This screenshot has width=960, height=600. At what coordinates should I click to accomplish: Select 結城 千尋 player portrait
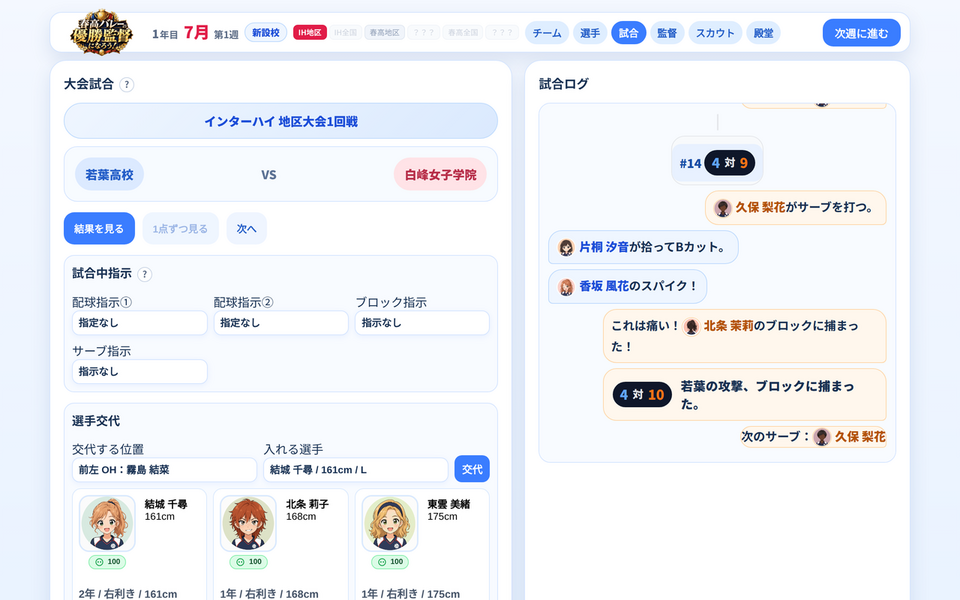click(107, 523)
